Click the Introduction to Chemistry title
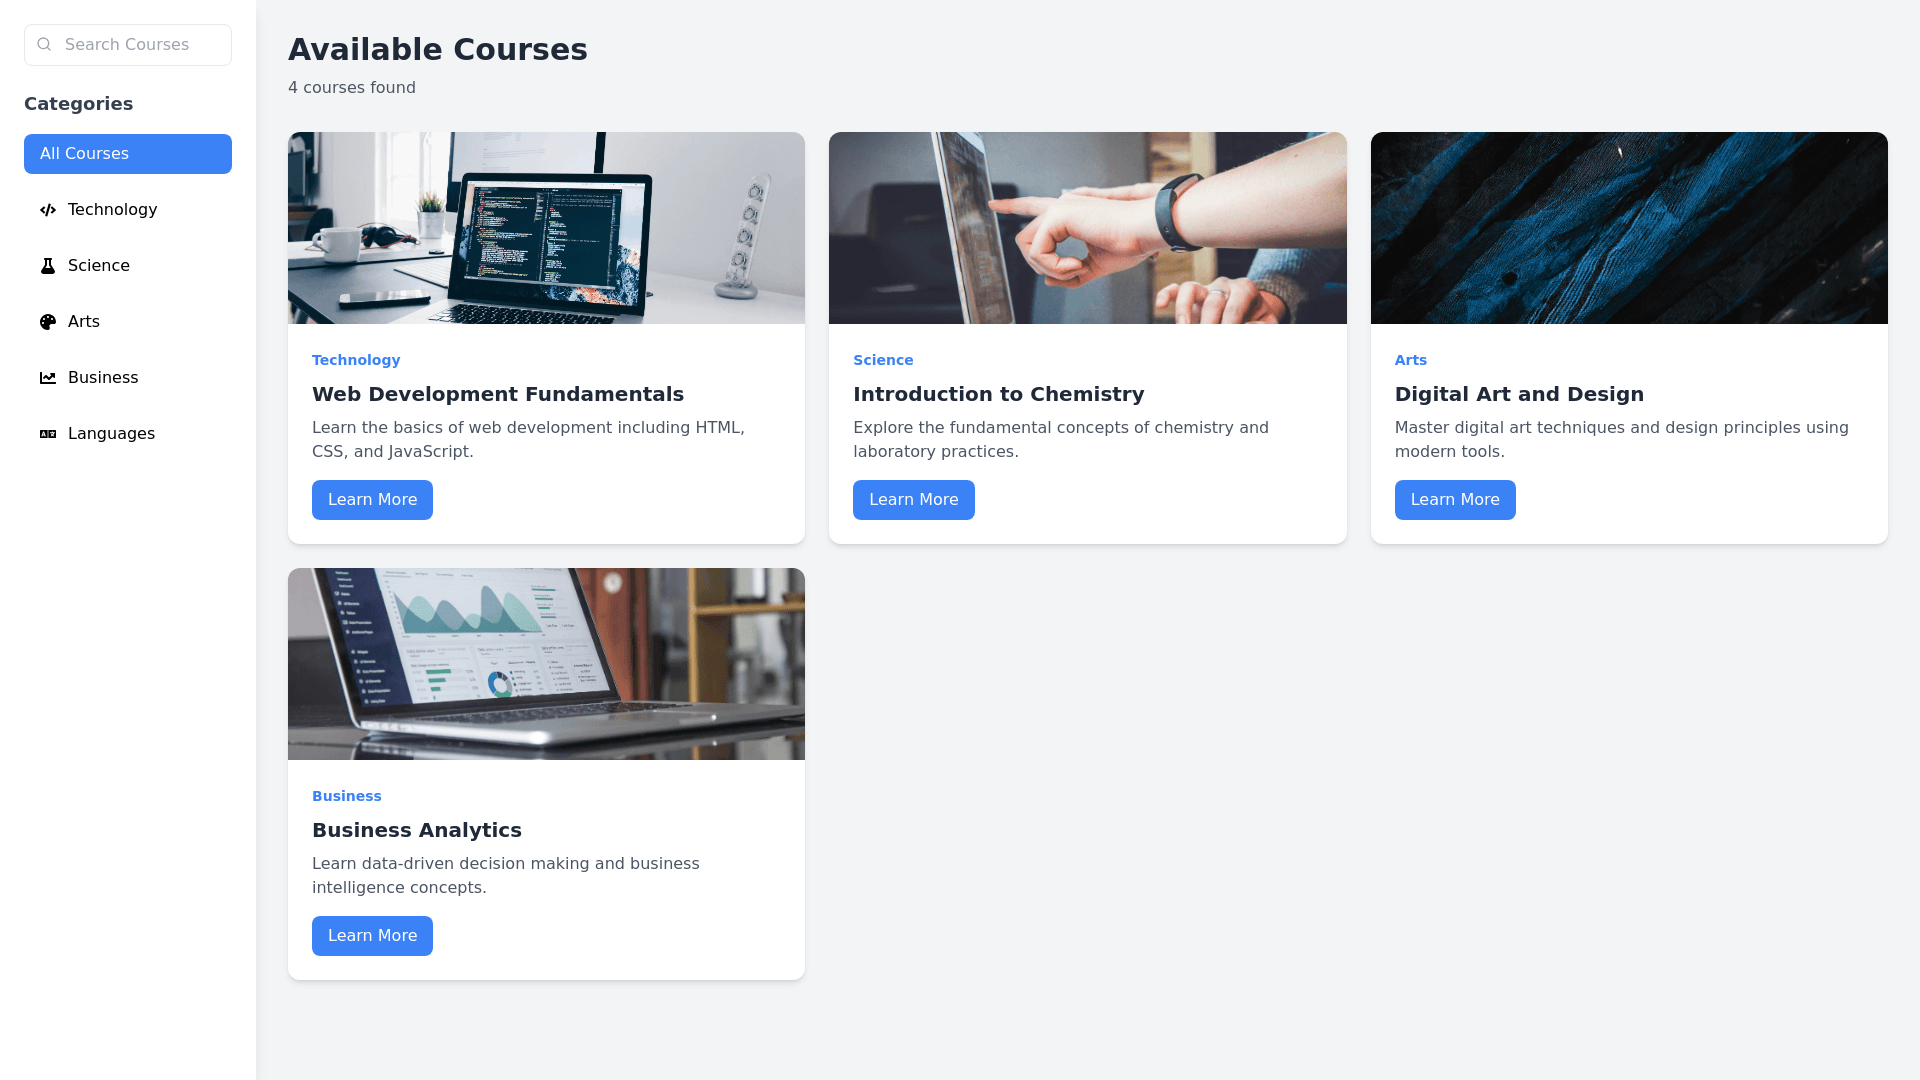 click(x=998, y=394)
